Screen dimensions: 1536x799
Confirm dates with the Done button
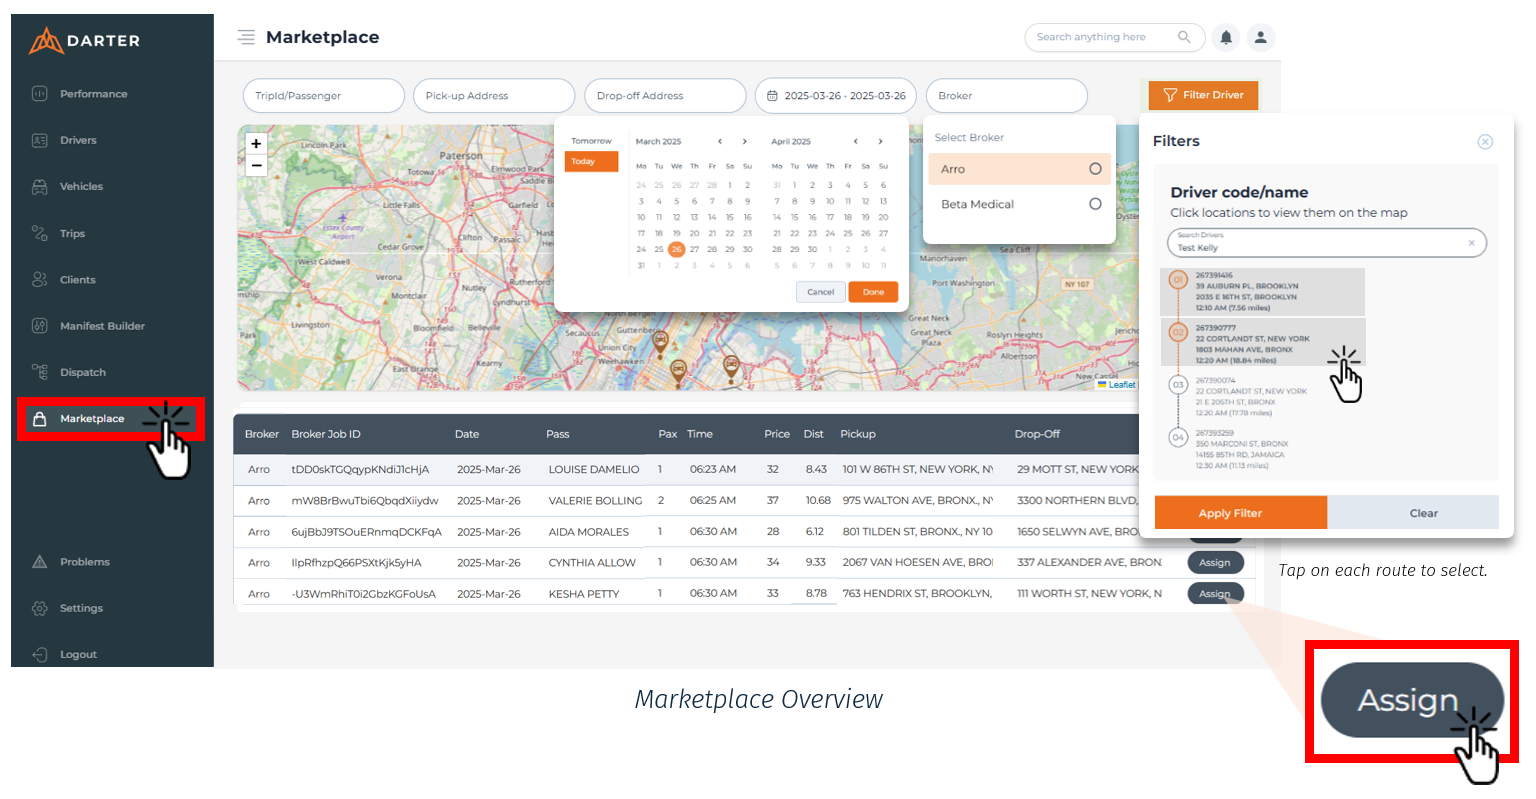pyautogui.click(x=873, y=292)
